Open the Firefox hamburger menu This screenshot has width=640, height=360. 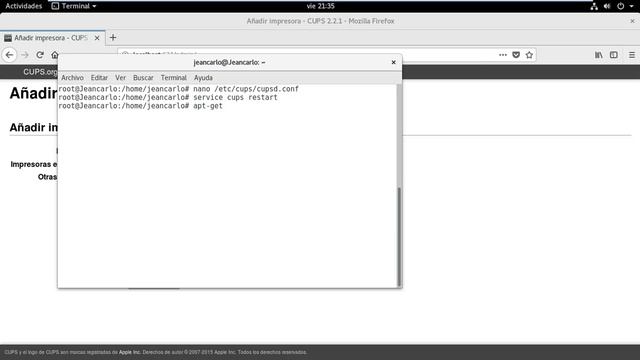click(631, 55)
